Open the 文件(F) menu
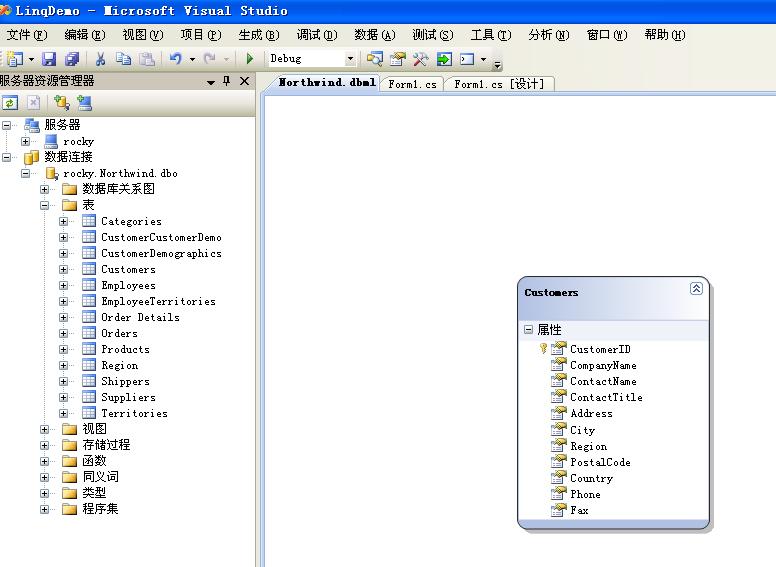 pyautogui.click(x=27, y=35)
